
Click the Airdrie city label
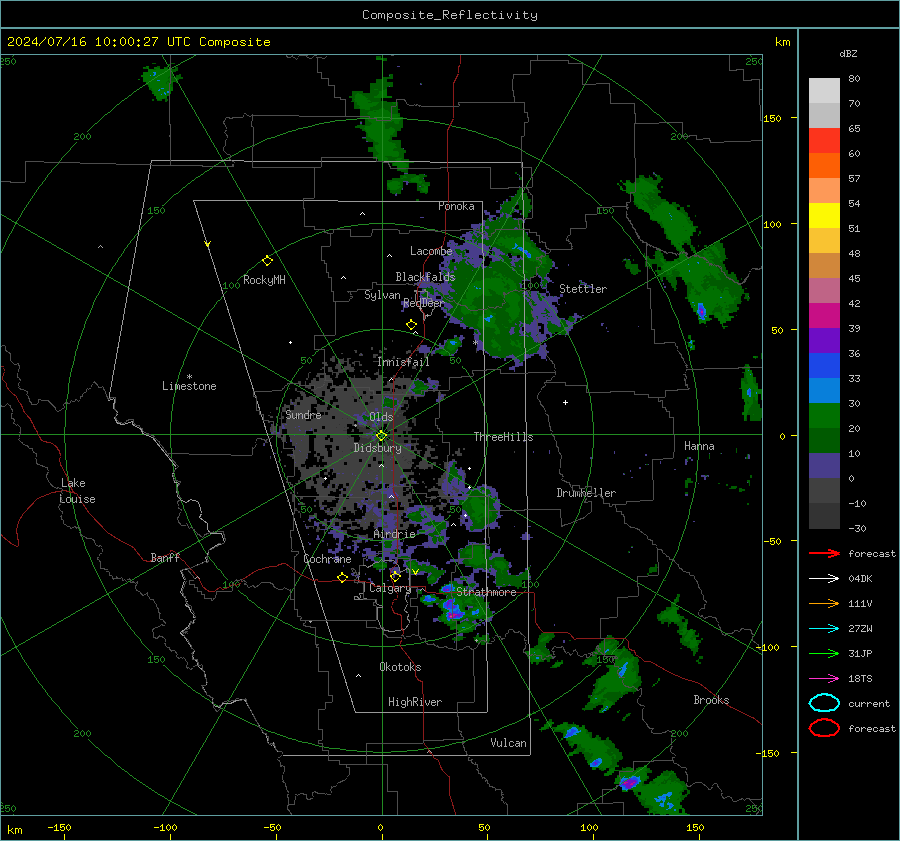(x=394, y=534)
